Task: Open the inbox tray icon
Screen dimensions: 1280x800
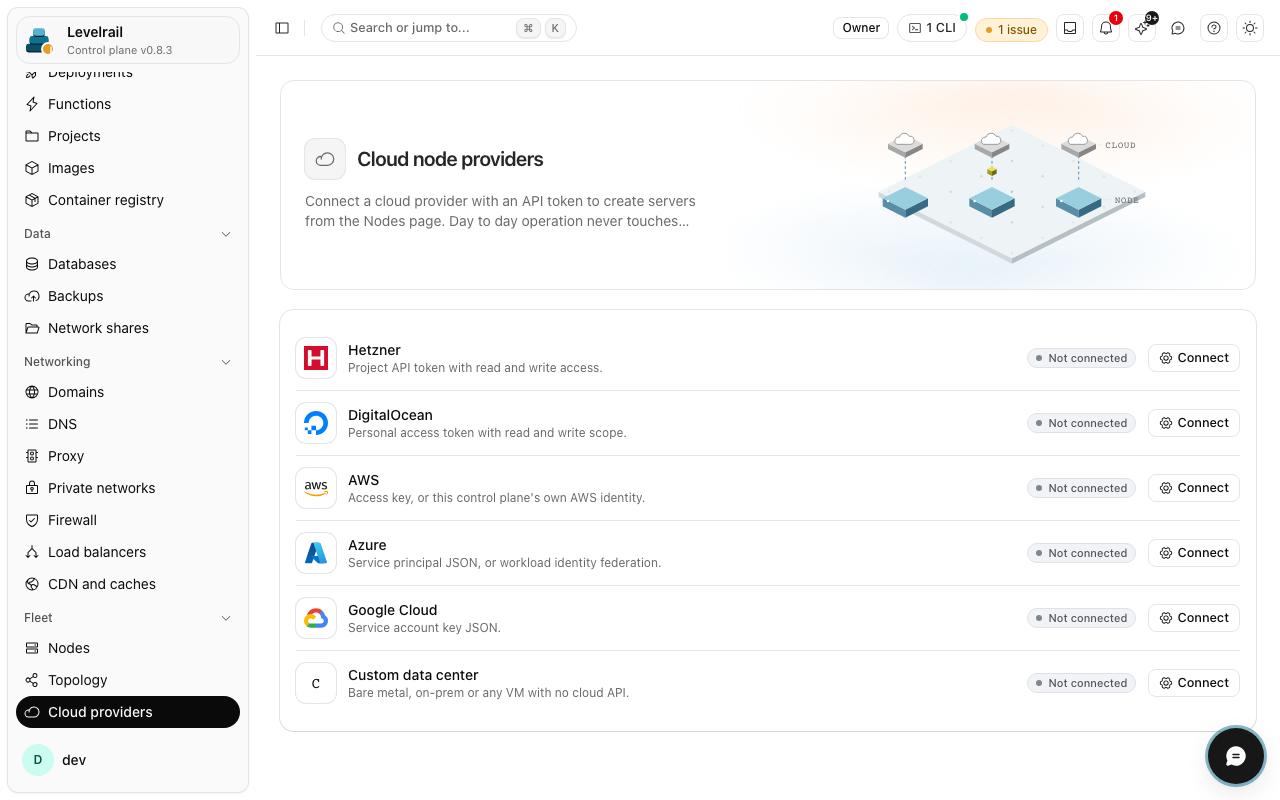Action: point(1070,28)
